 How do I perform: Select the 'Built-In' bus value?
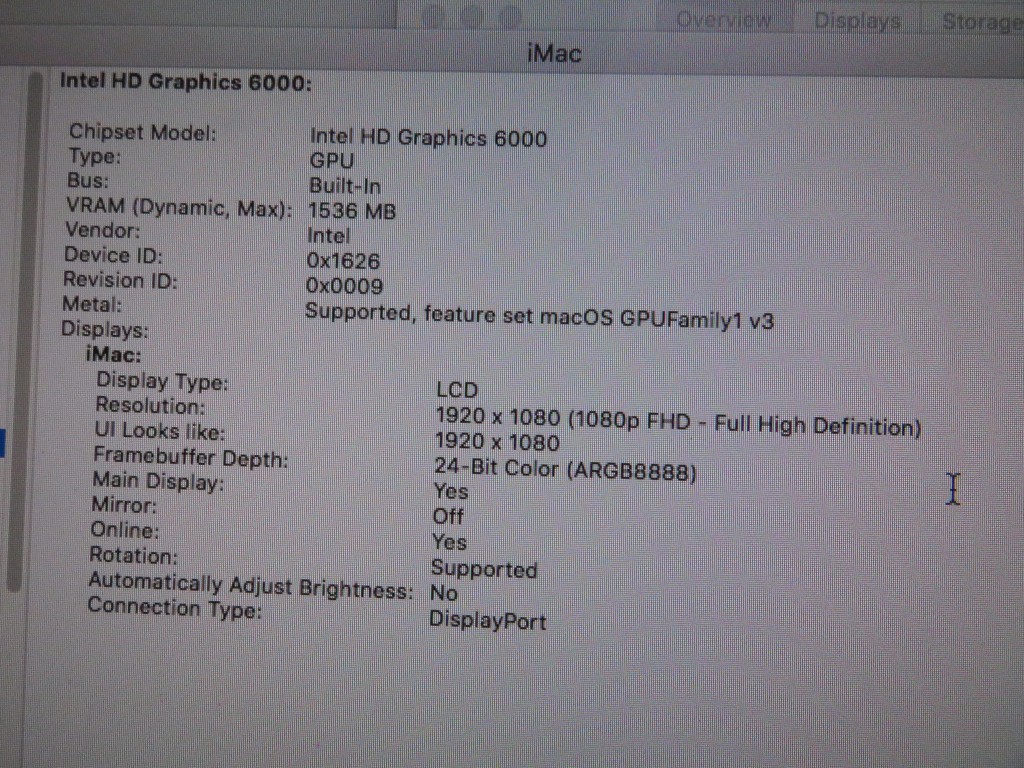coord(344,186)
